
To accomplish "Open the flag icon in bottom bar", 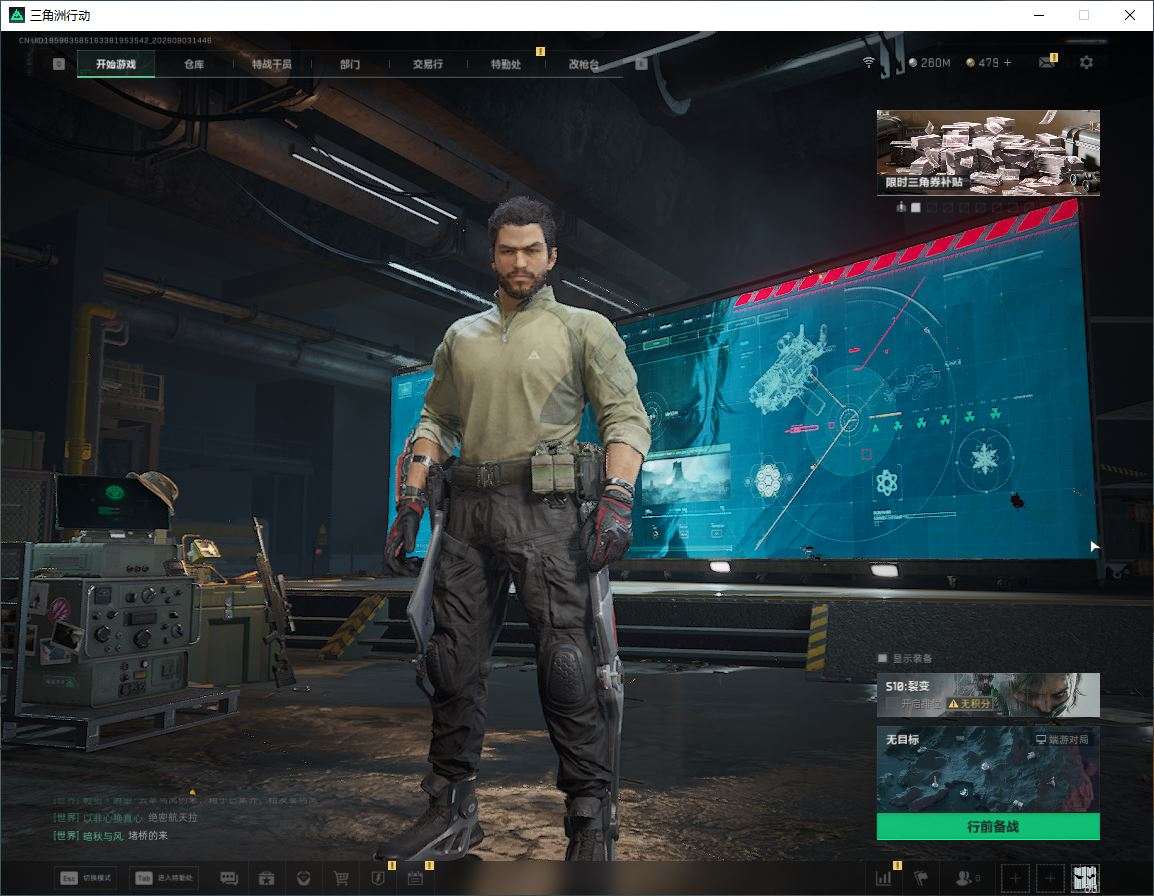I will pyautogui.click(x=921, y=878).
